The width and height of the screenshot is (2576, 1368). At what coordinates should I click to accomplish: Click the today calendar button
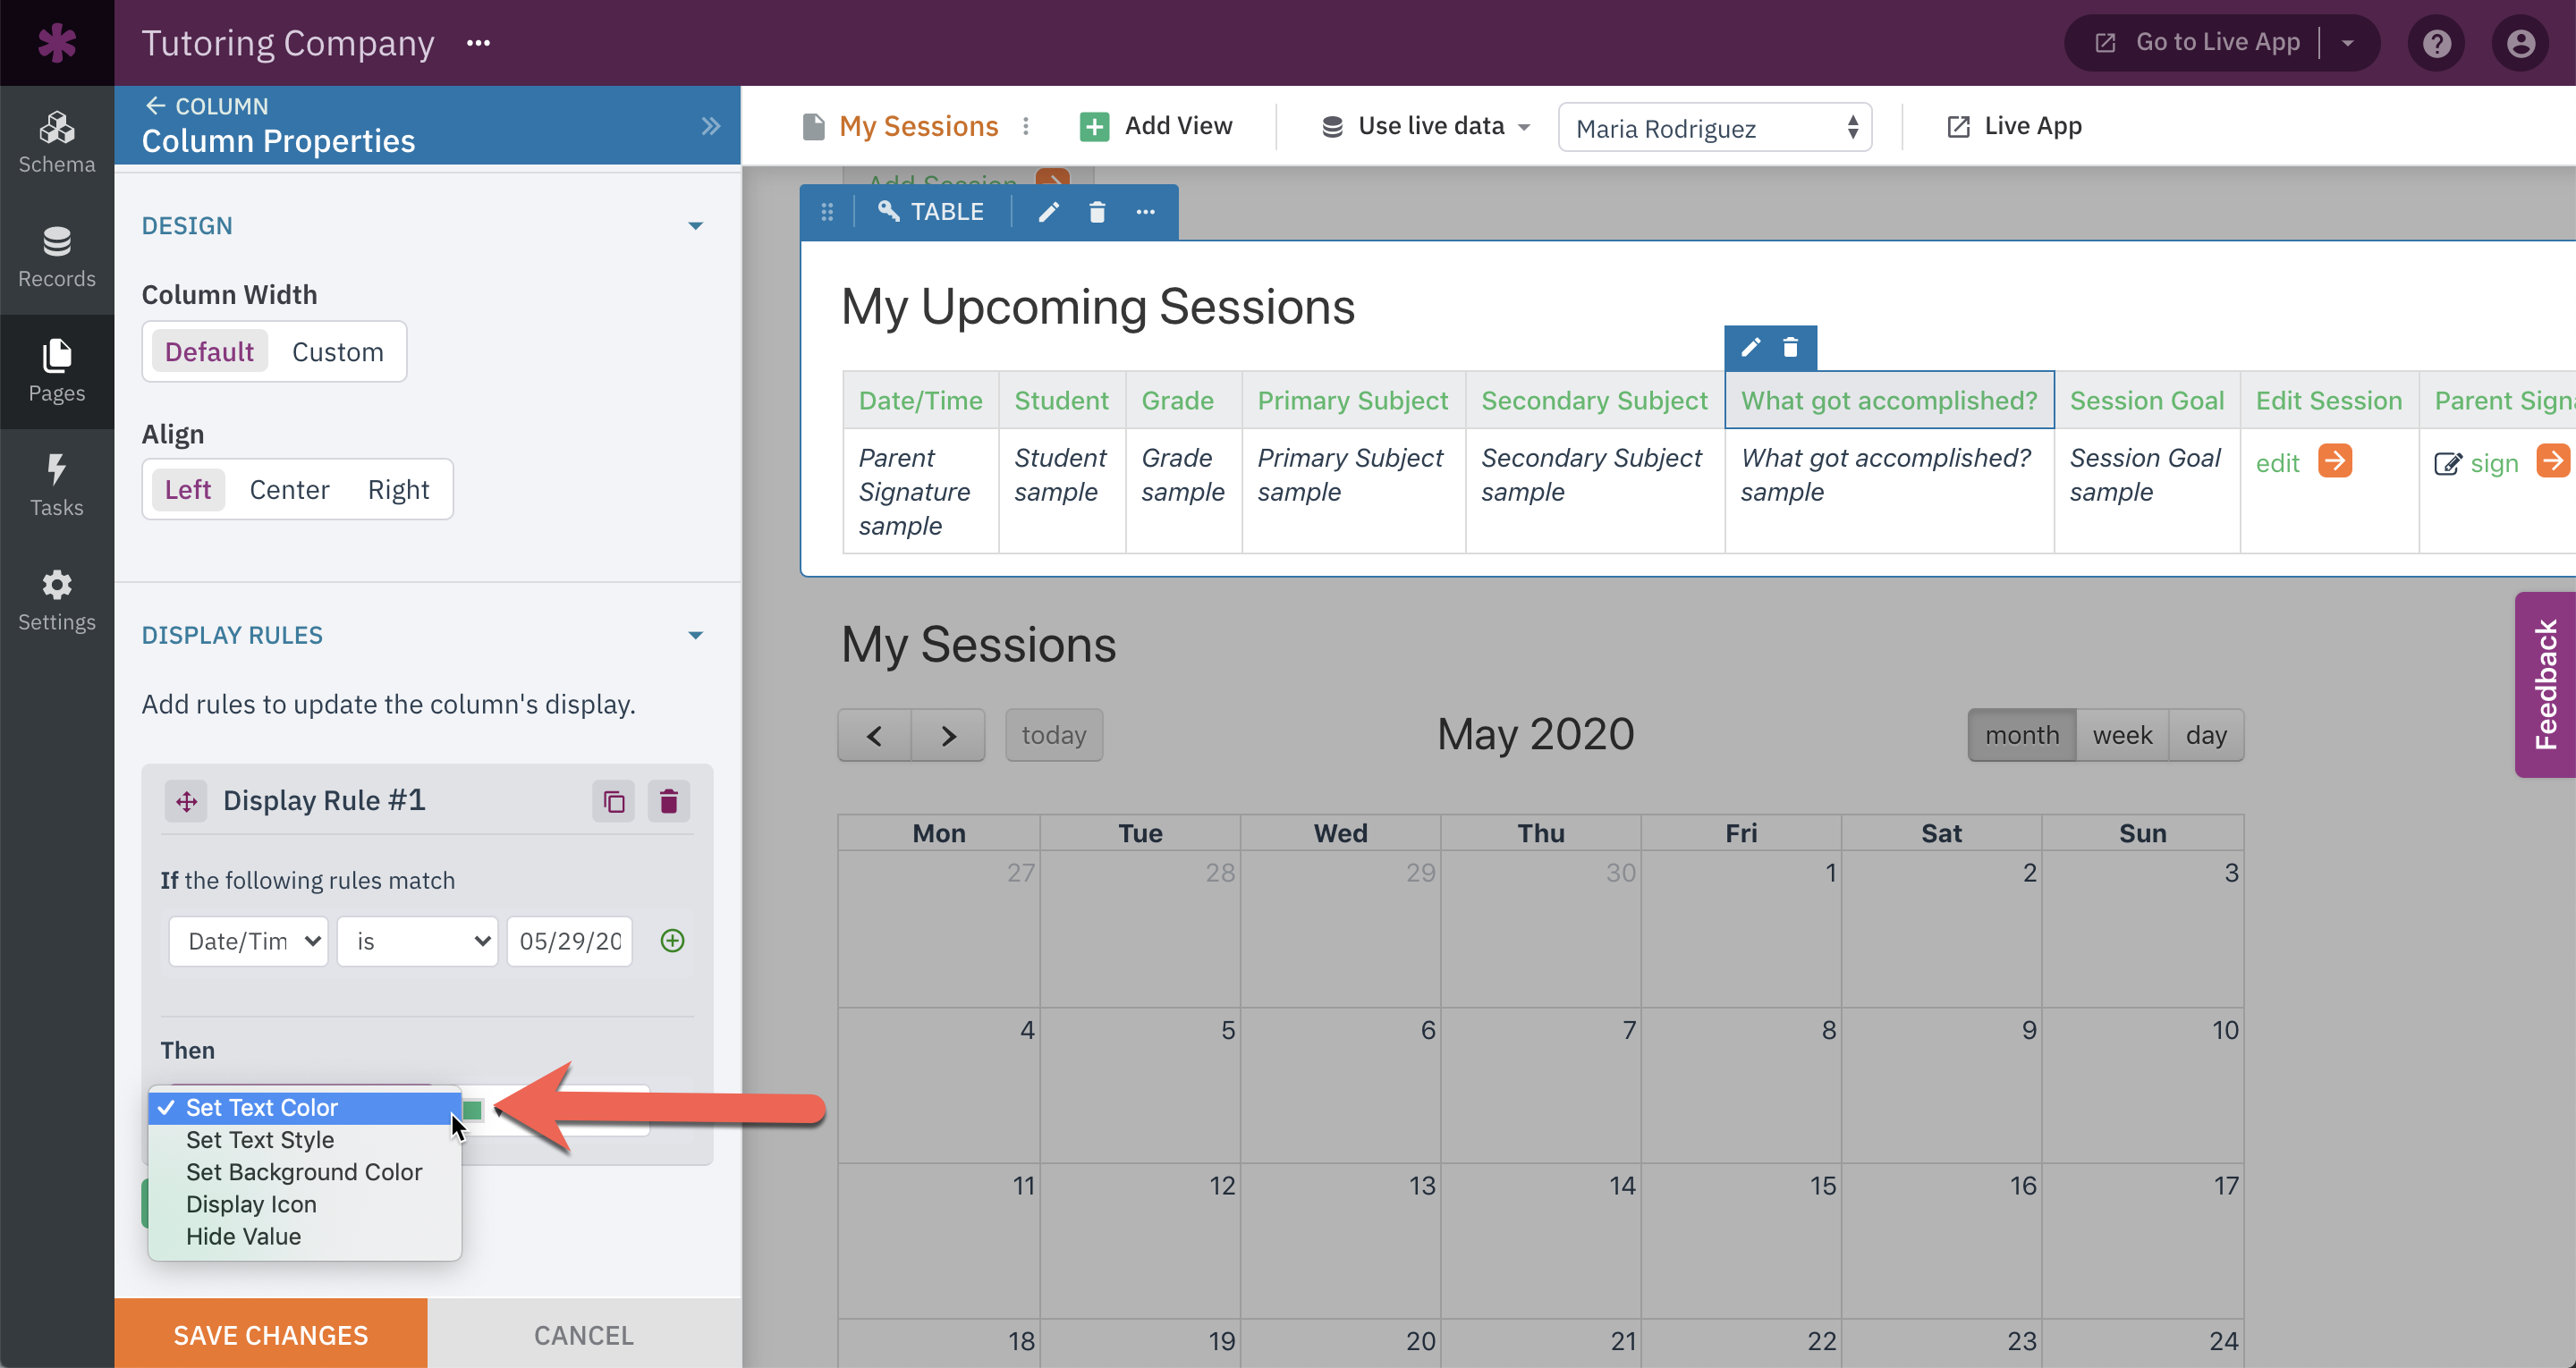point(1054,736)
